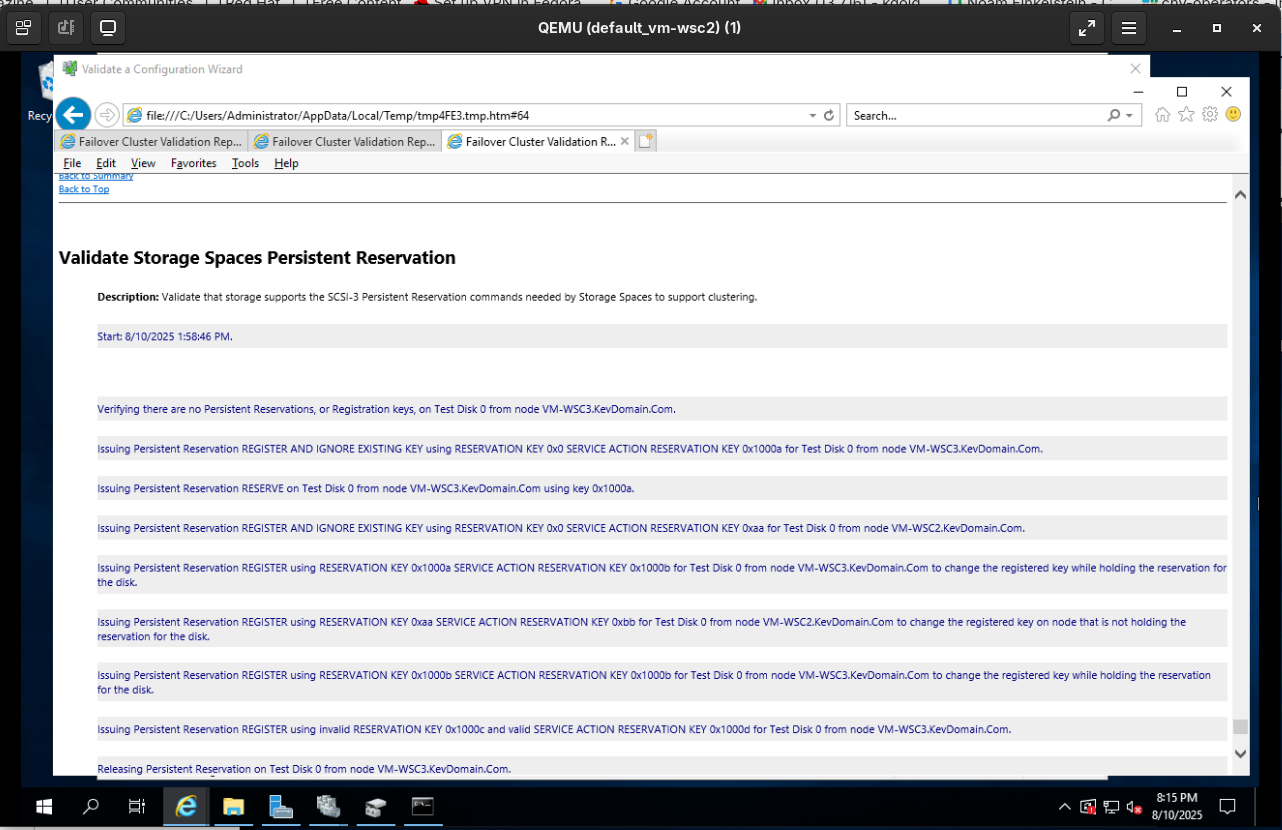This screenshot has height=830, width=1282.
Task: Click the taskbar clock showing 8:15 PM
Action: (x=1176, y=806)
